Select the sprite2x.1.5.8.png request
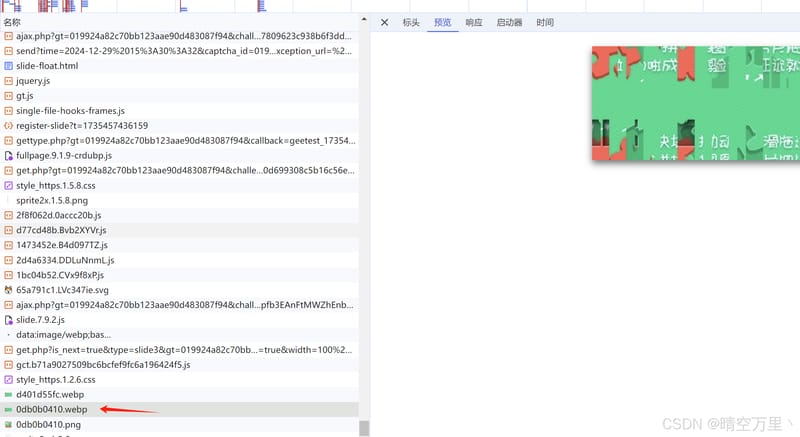Image resolution: width=800 pixels, height=437 pixels. 179,200
